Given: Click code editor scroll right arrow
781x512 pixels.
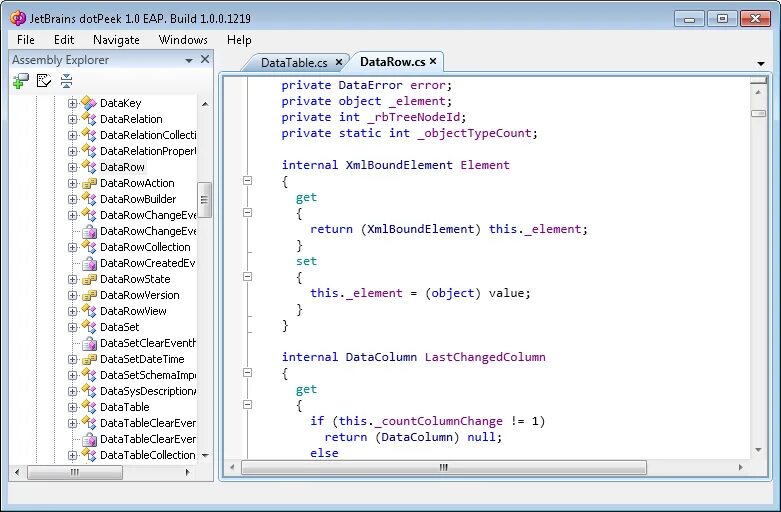Looking at the screenshot, I should (x=741, y=467).
